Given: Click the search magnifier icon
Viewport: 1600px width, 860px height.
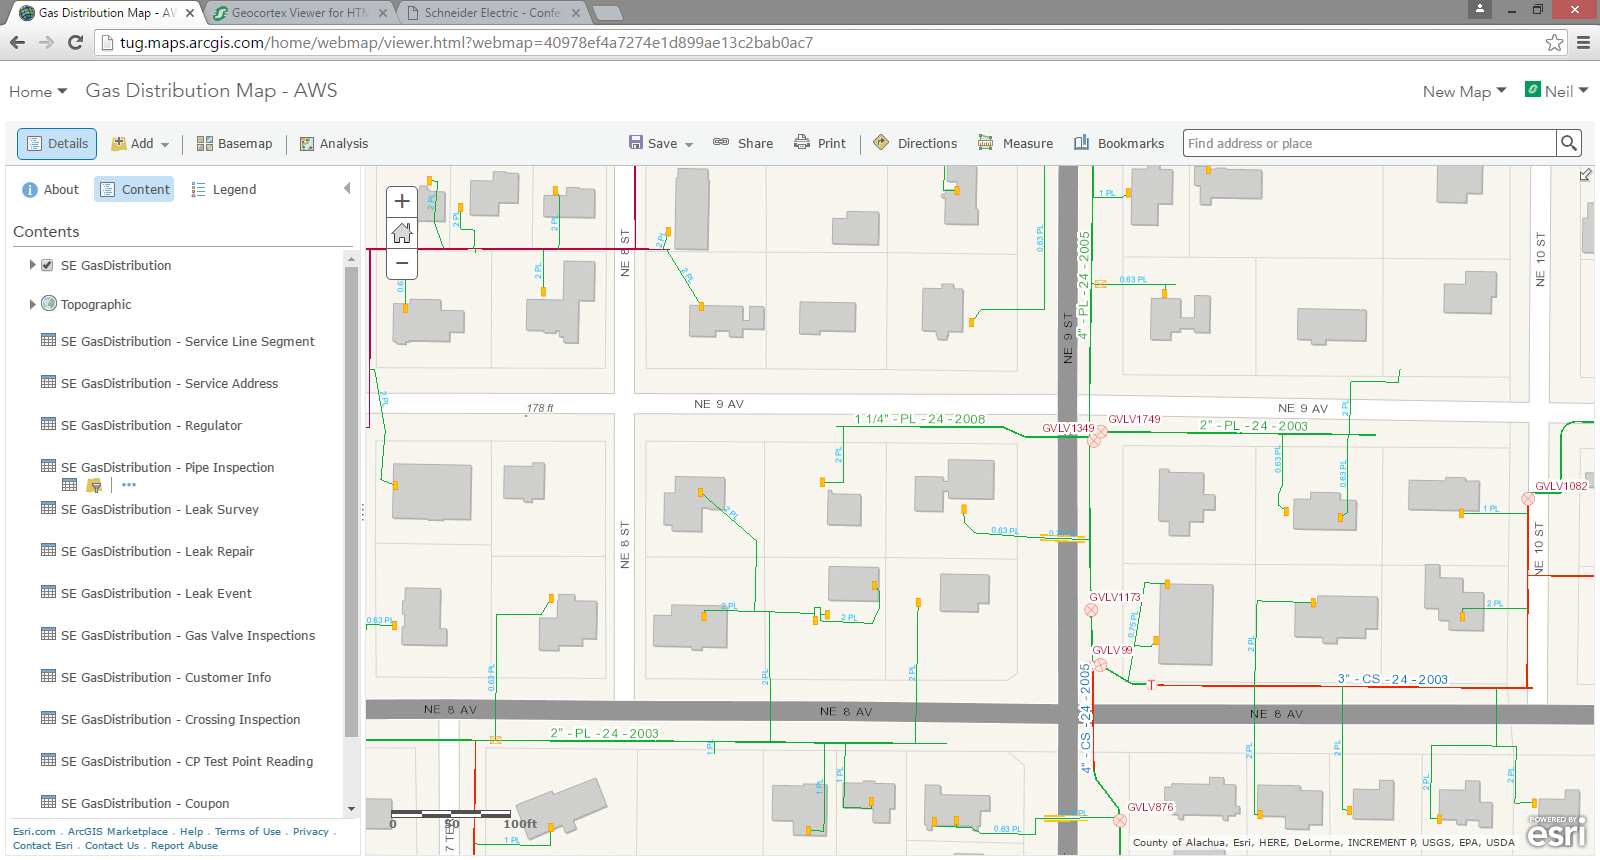Looking at the screenshot, I should [1569, 144].
